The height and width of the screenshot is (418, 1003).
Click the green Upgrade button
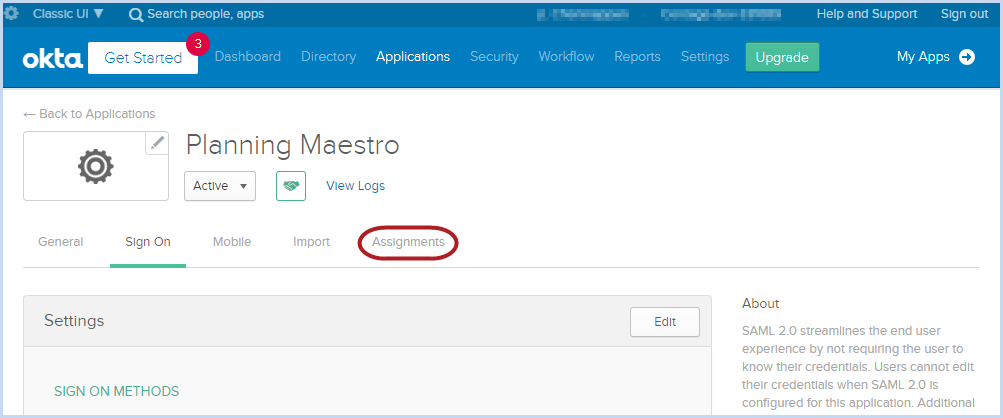pyautogui.click(x=782, y=58)
